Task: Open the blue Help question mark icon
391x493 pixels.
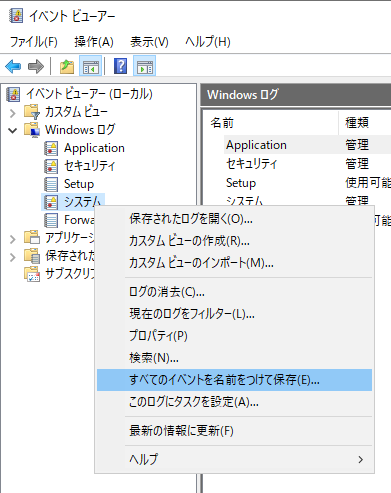Action: (x=120, y=66)
